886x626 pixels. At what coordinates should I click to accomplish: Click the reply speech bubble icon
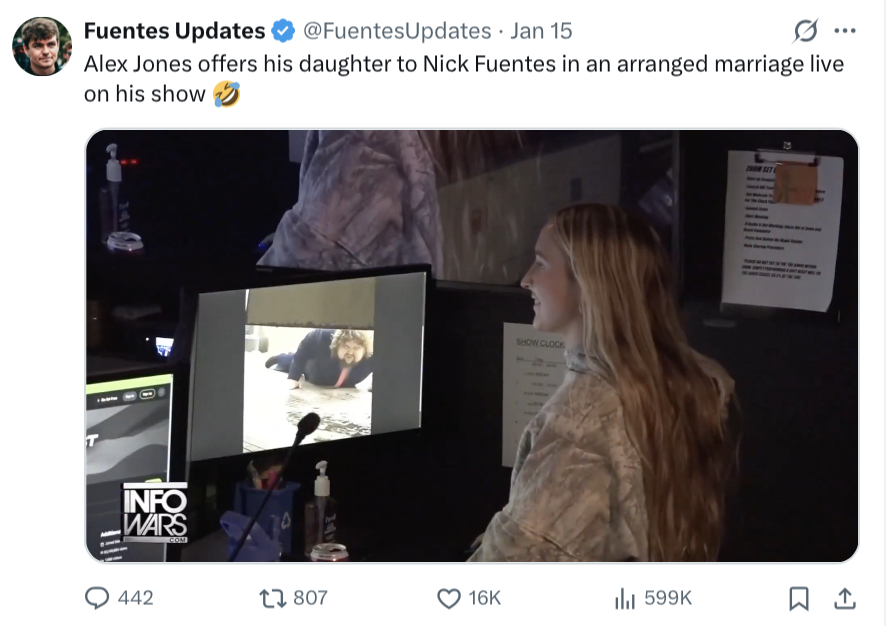97,598
